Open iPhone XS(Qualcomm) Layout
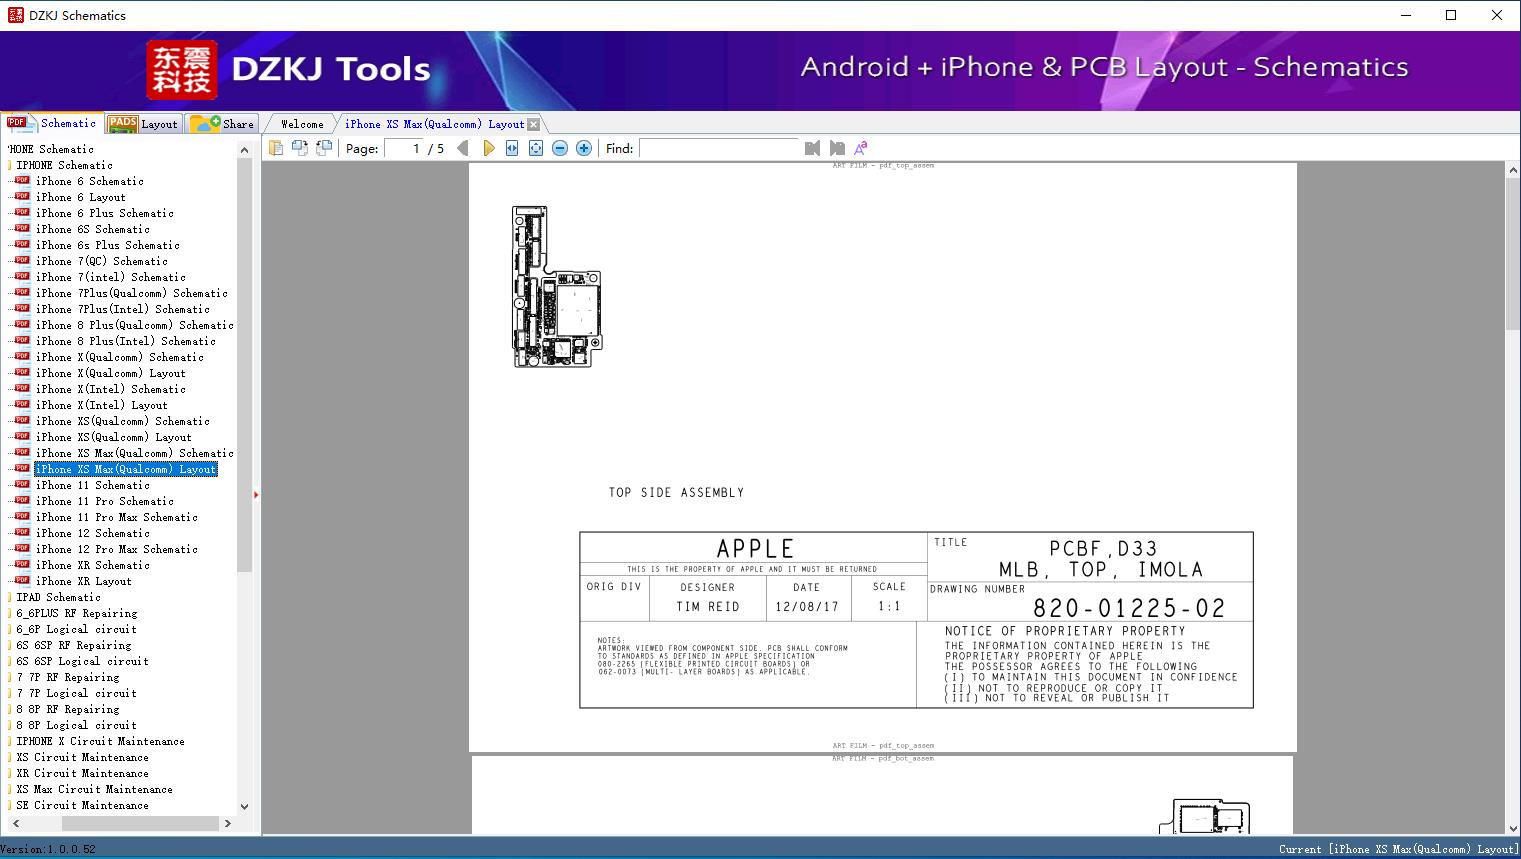Image resolution: width=1521 pixels, height=859 pixels. [114, 437]
